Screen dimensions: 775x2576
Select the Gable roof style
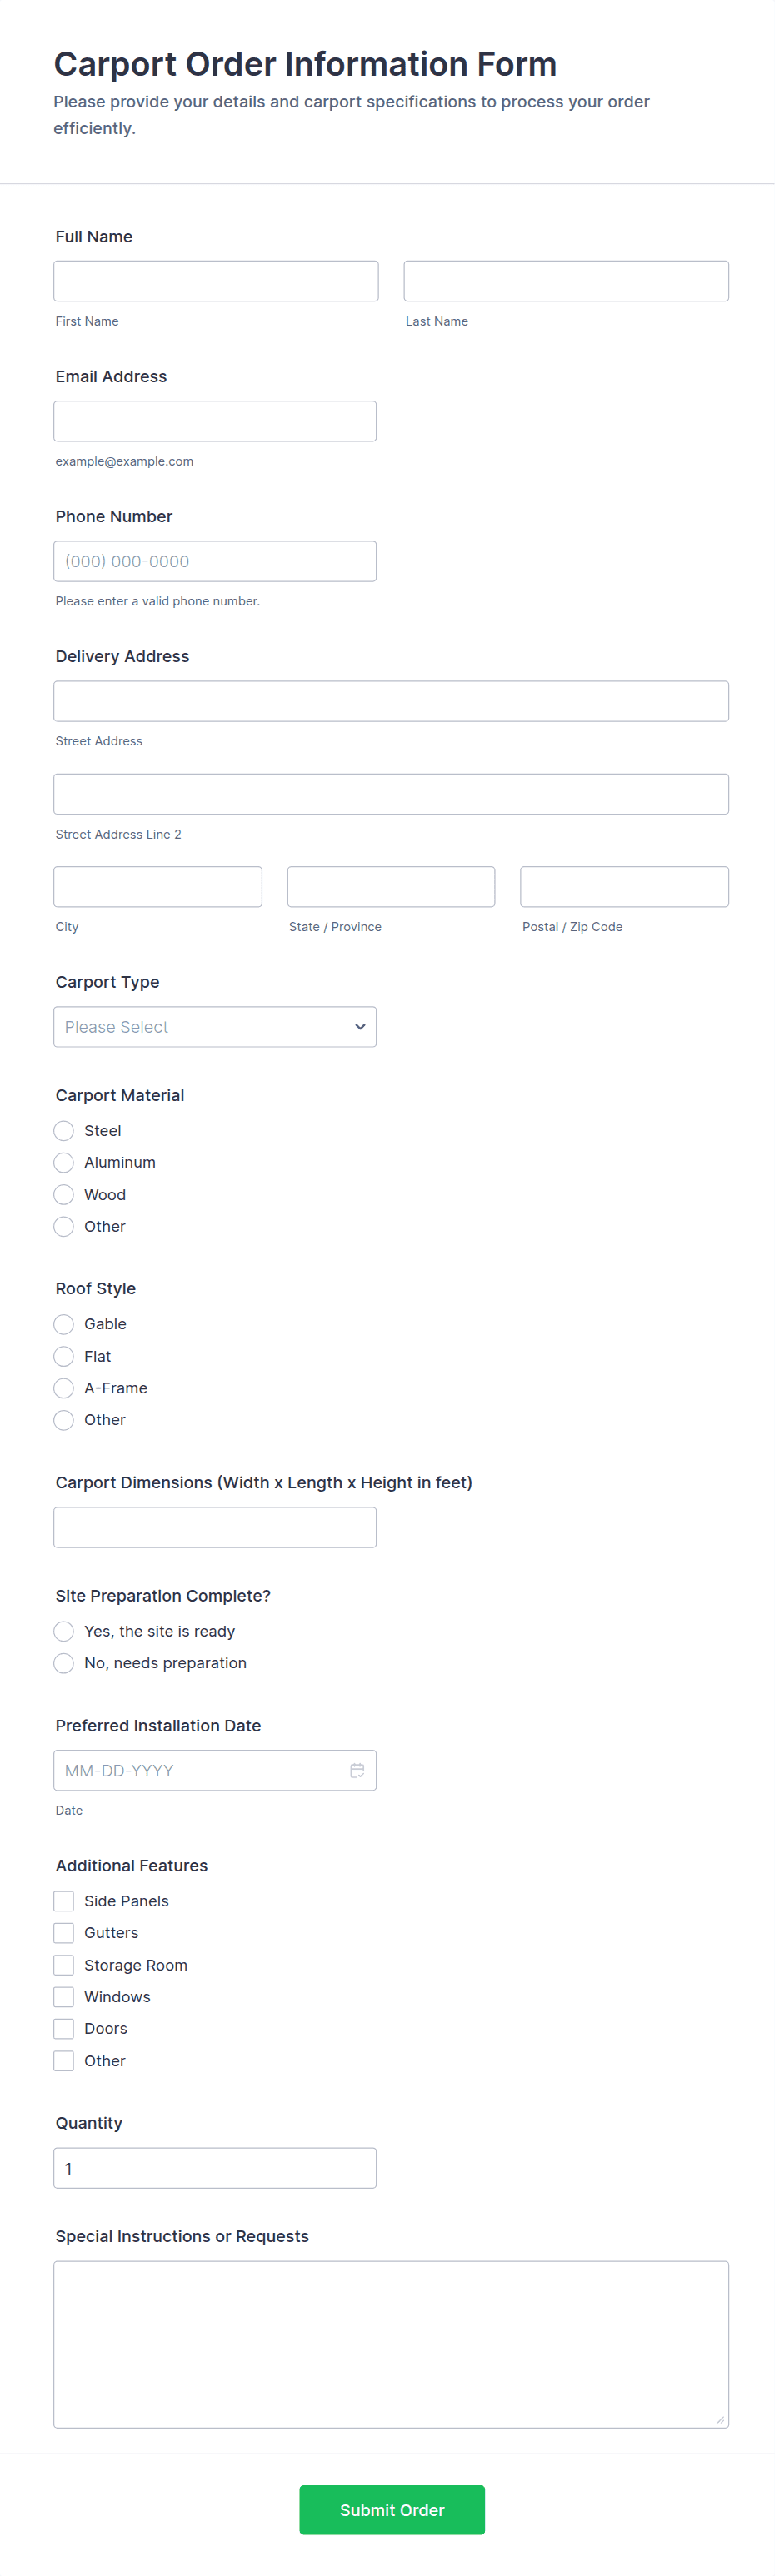click(x=64, y=1324)
